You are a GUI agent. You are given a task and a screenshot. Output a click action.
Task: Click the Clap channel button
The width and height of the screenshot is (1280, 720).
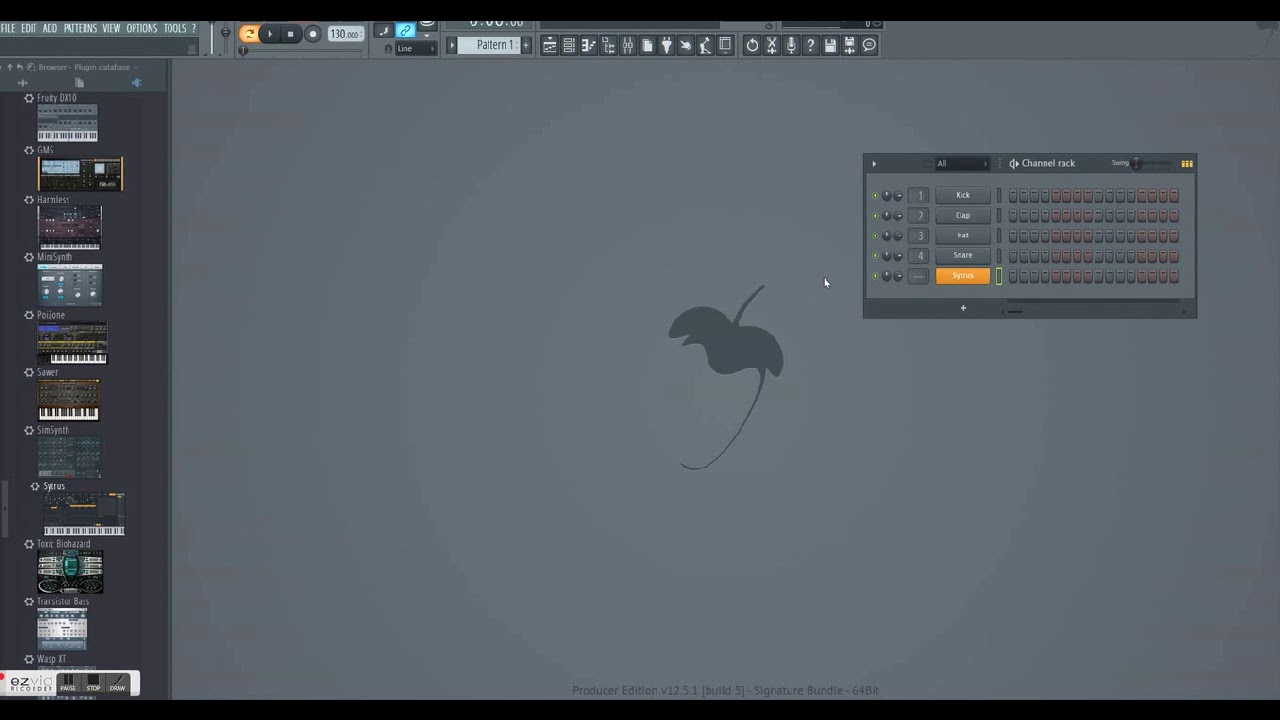pyautogui.click(x=963, y=215)
